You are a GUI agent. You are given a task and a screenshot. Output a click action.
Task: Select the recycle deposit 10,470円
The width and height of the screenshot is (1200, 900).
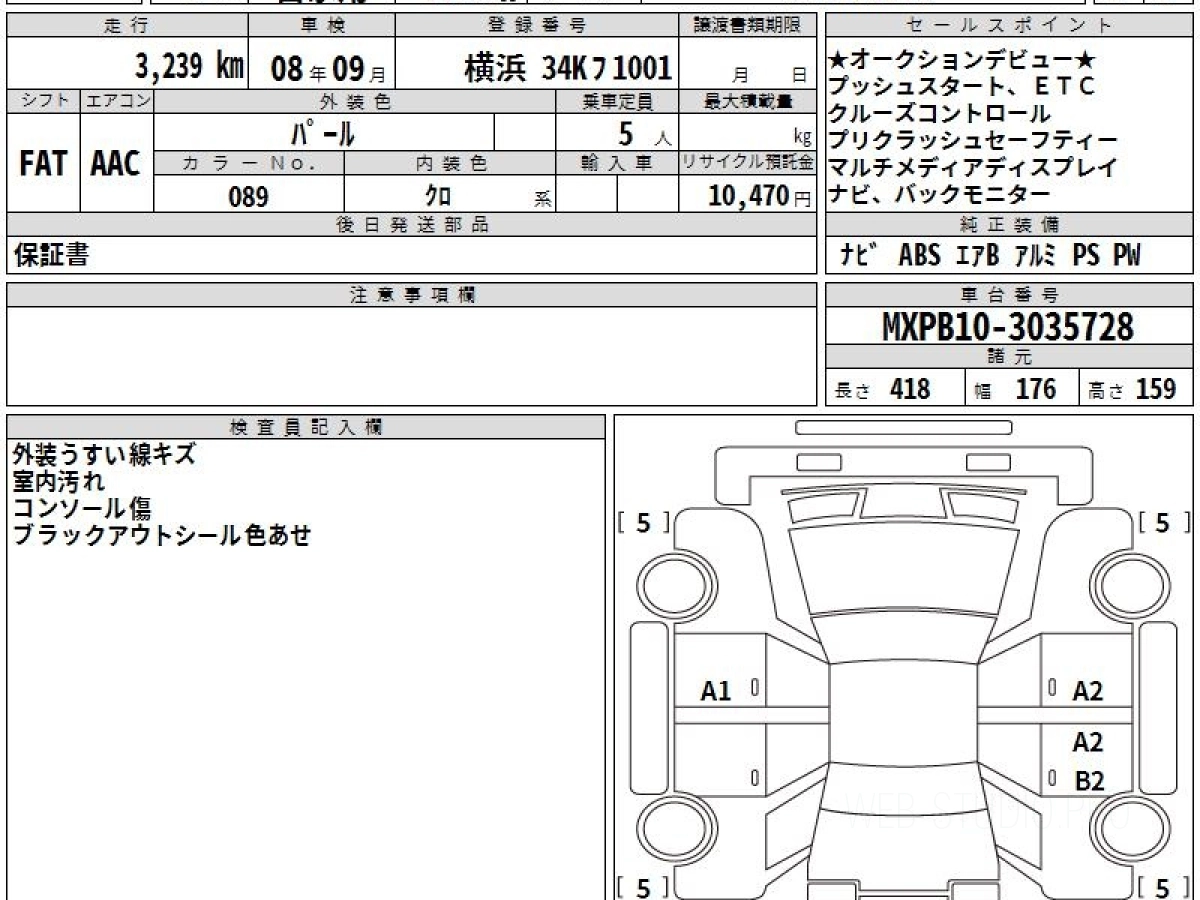pyautogui.click(x=760, y=196)
